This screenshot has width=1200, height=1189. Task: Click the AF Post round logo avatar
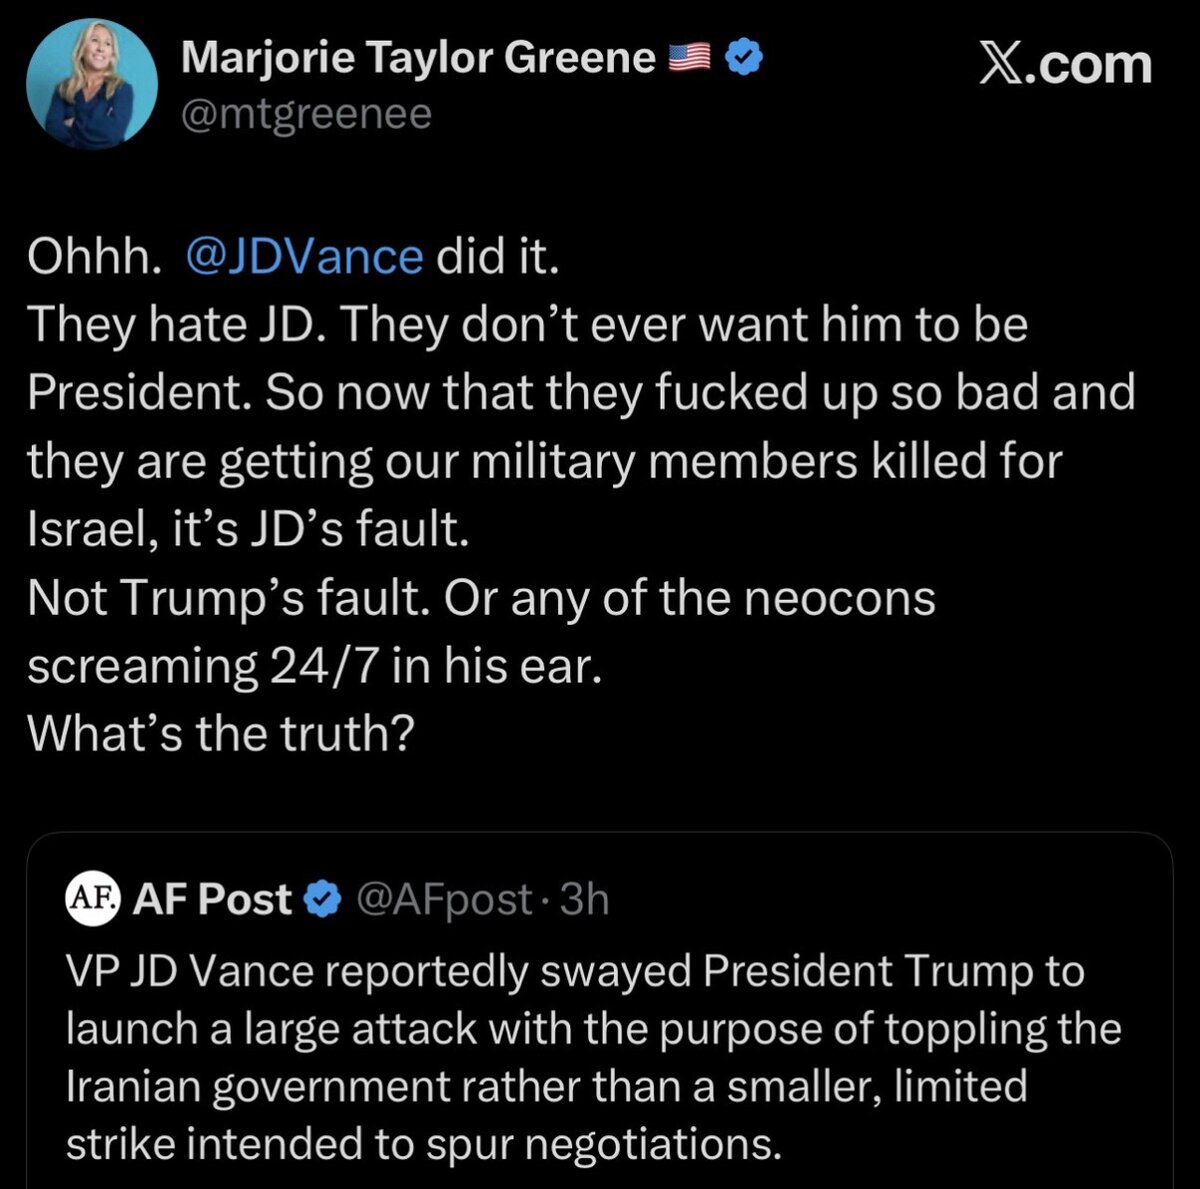click(92, 897)
